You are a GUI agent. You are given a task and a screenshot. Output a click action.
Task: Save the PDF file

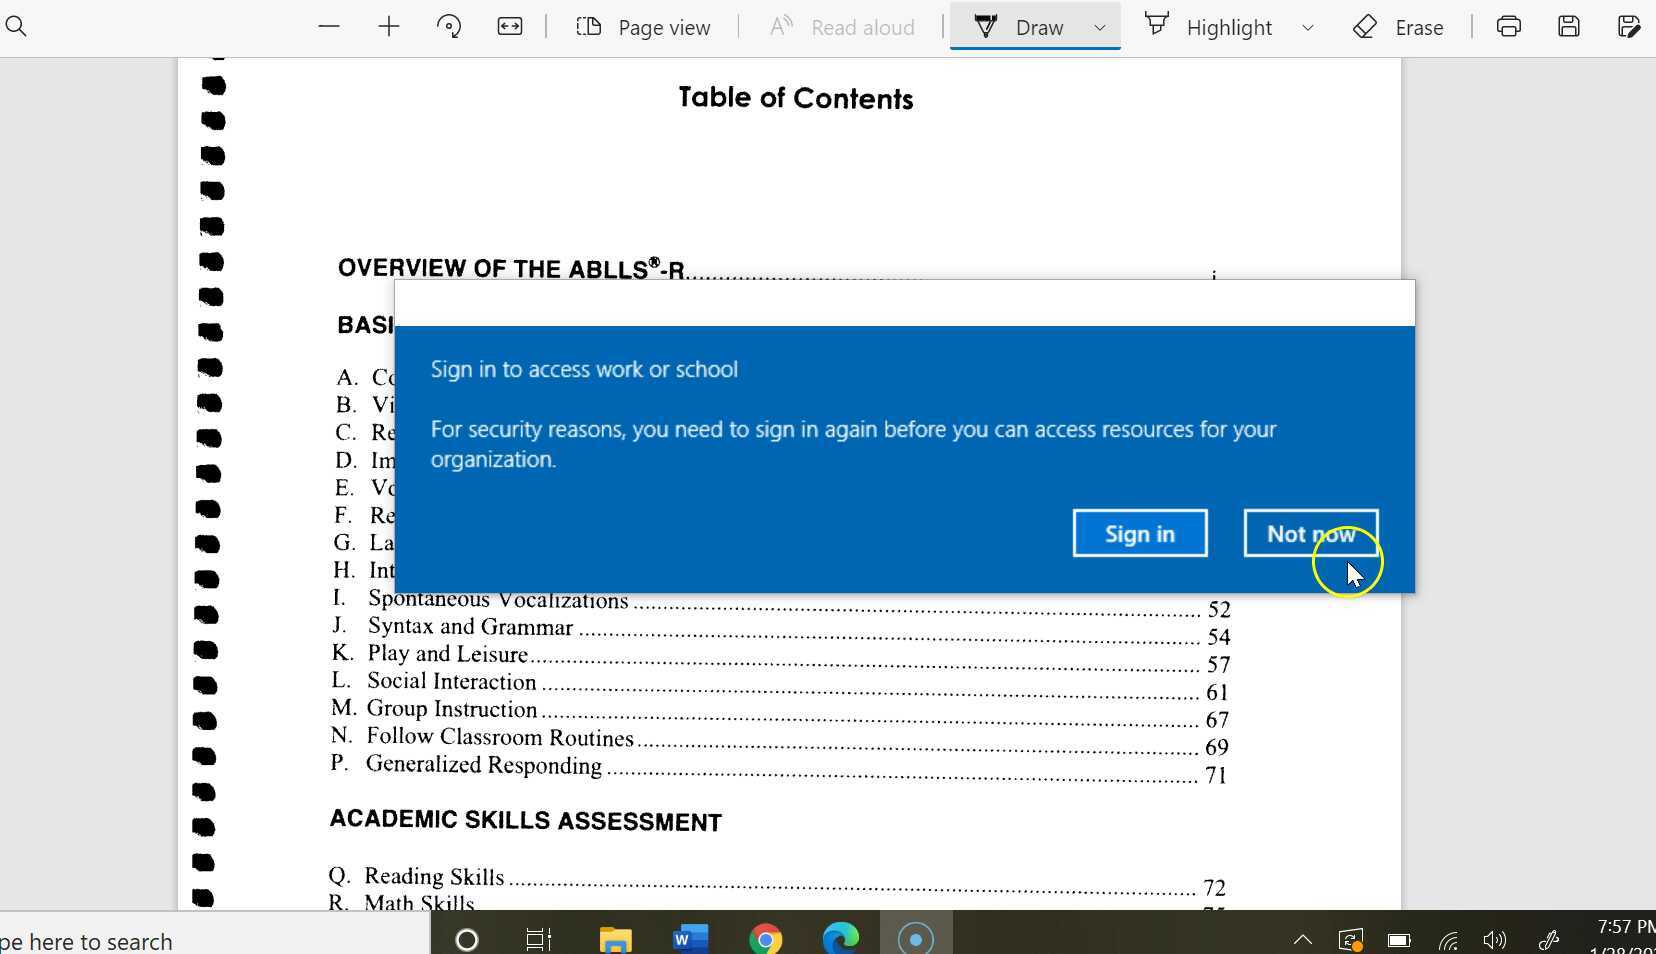1569,27
